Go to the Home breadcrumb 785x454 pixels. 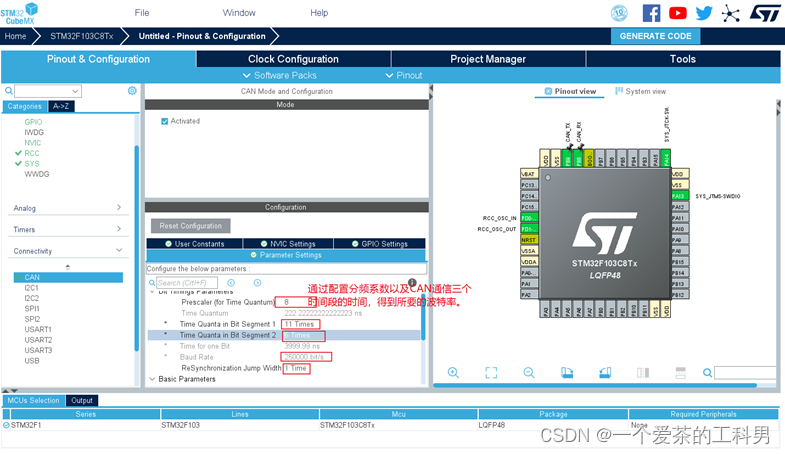point(16,36)
